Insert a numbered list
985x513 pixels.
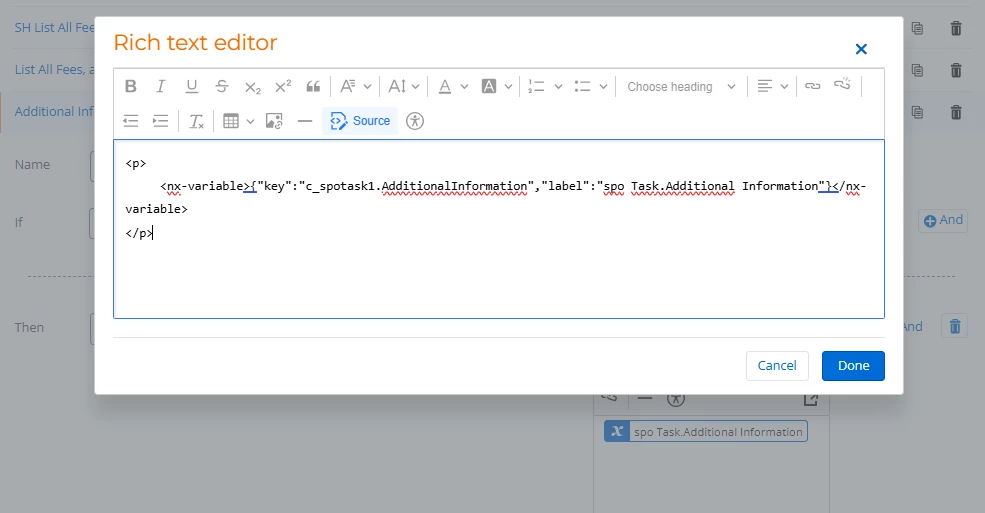tap(536, 87)
